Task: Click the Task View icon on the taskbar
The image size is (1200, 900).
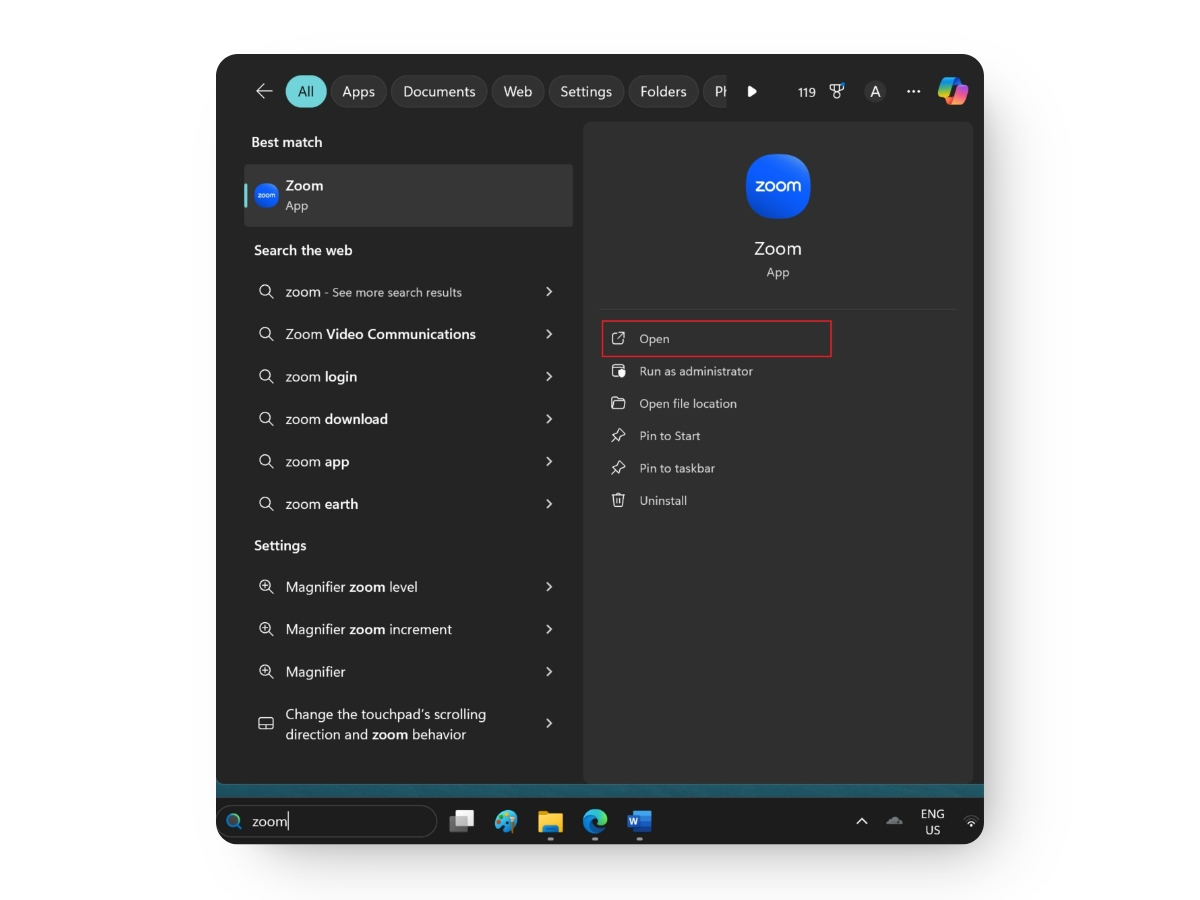Action: (462, 821)
